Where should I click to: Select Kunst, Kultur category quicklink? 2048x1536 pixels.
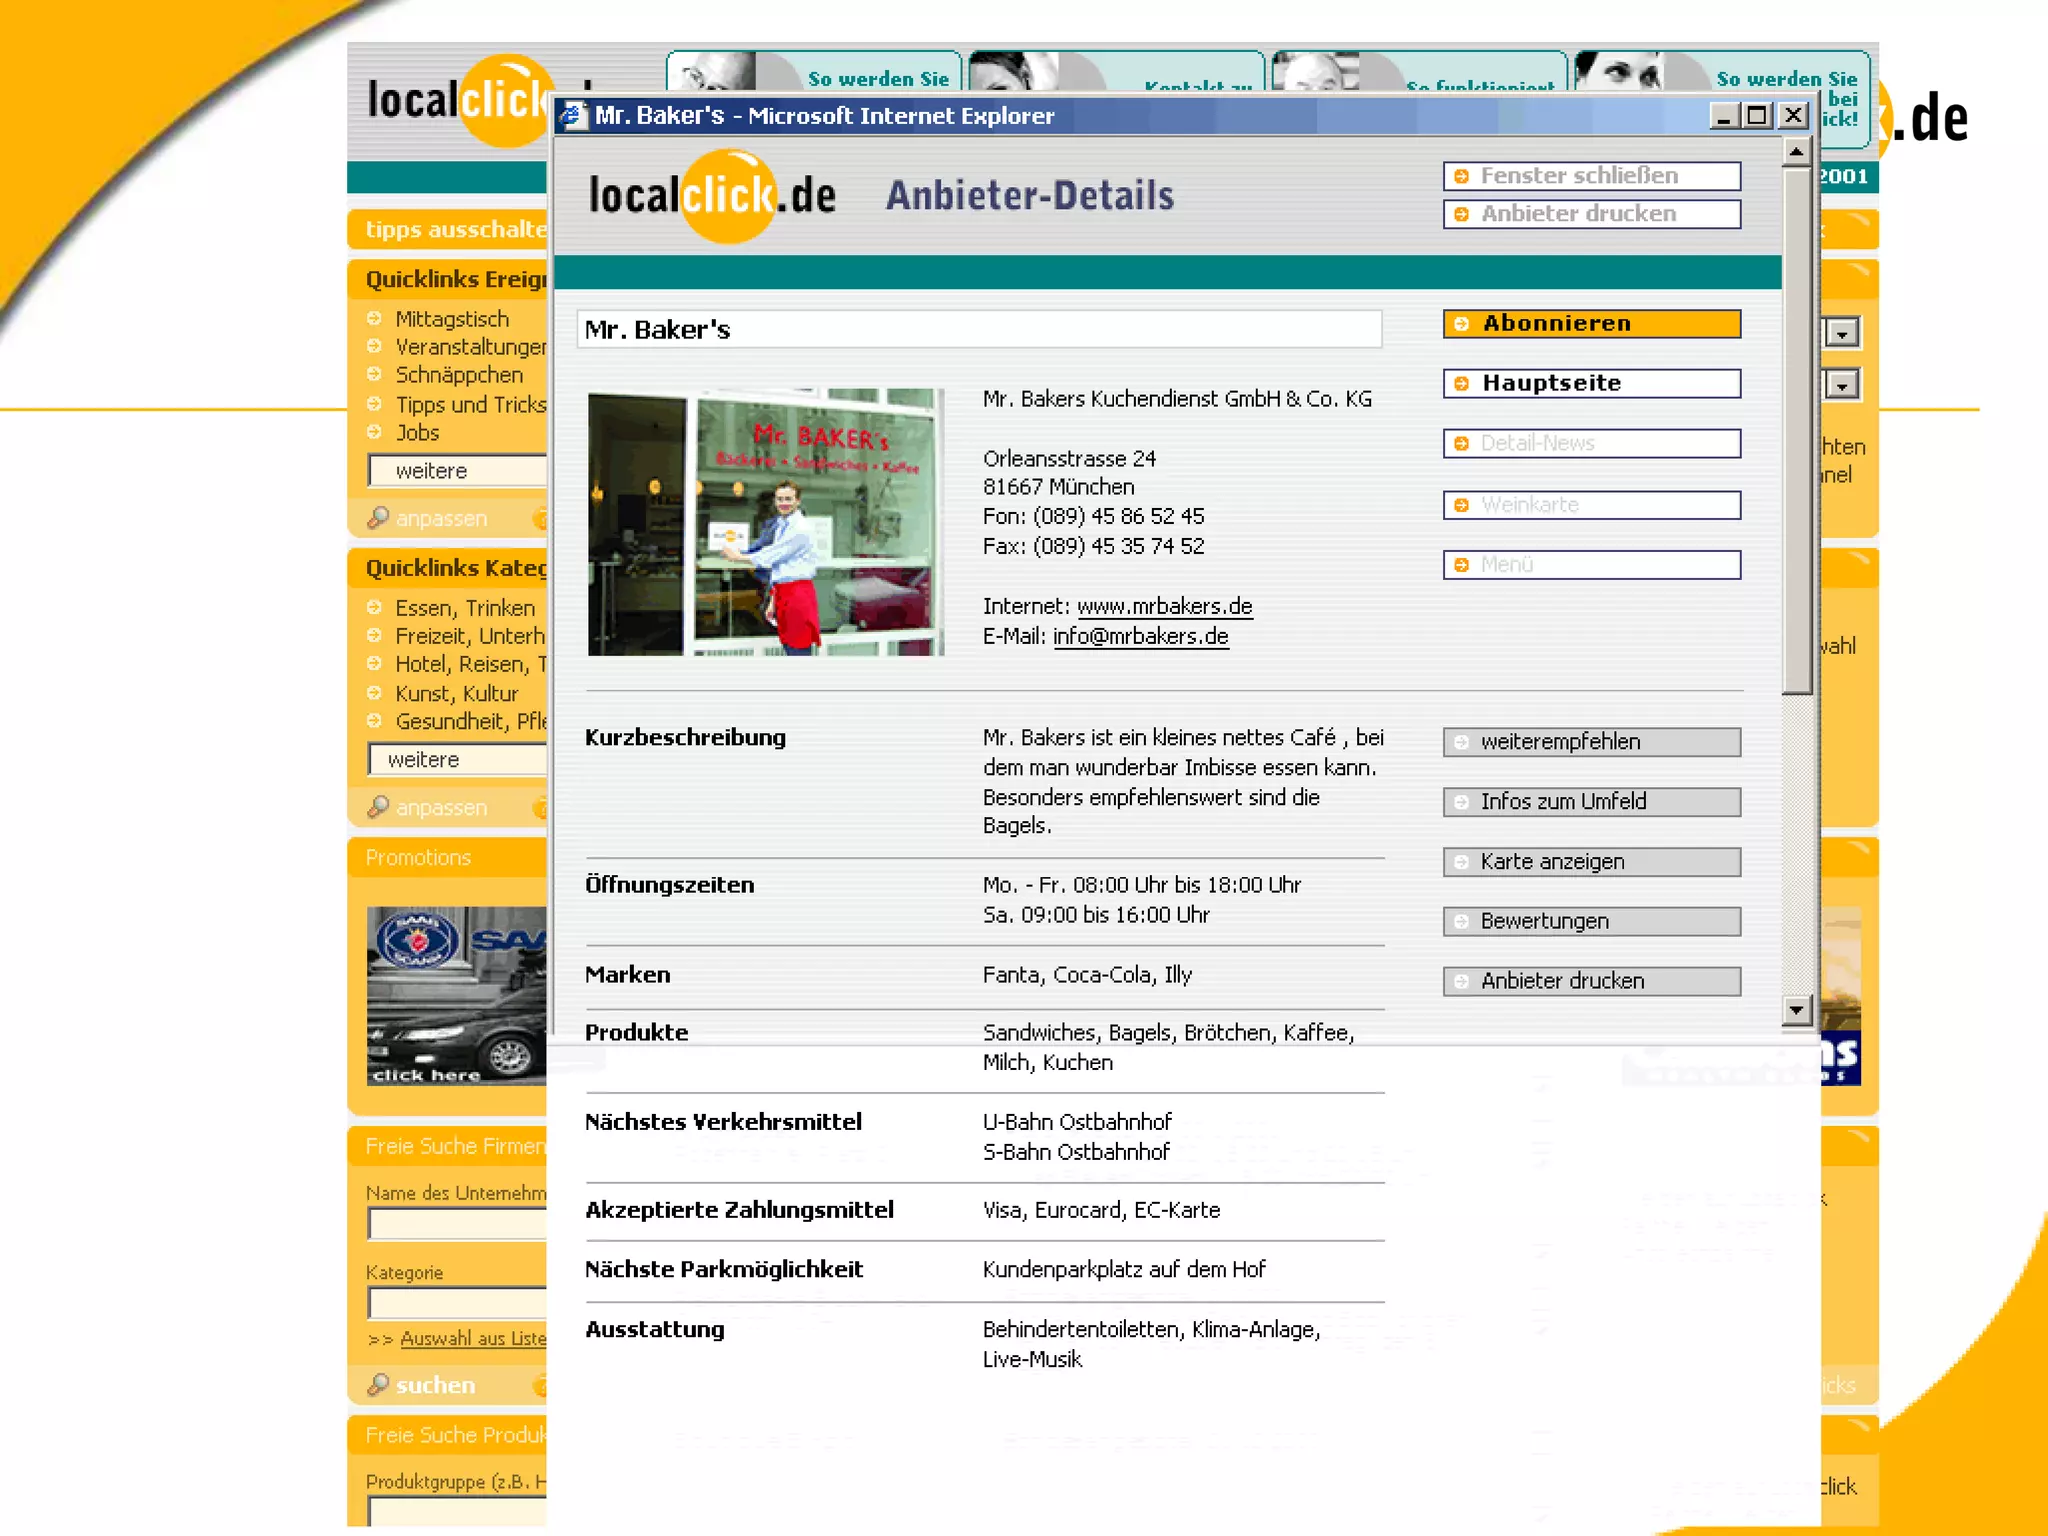pos(456,694)
